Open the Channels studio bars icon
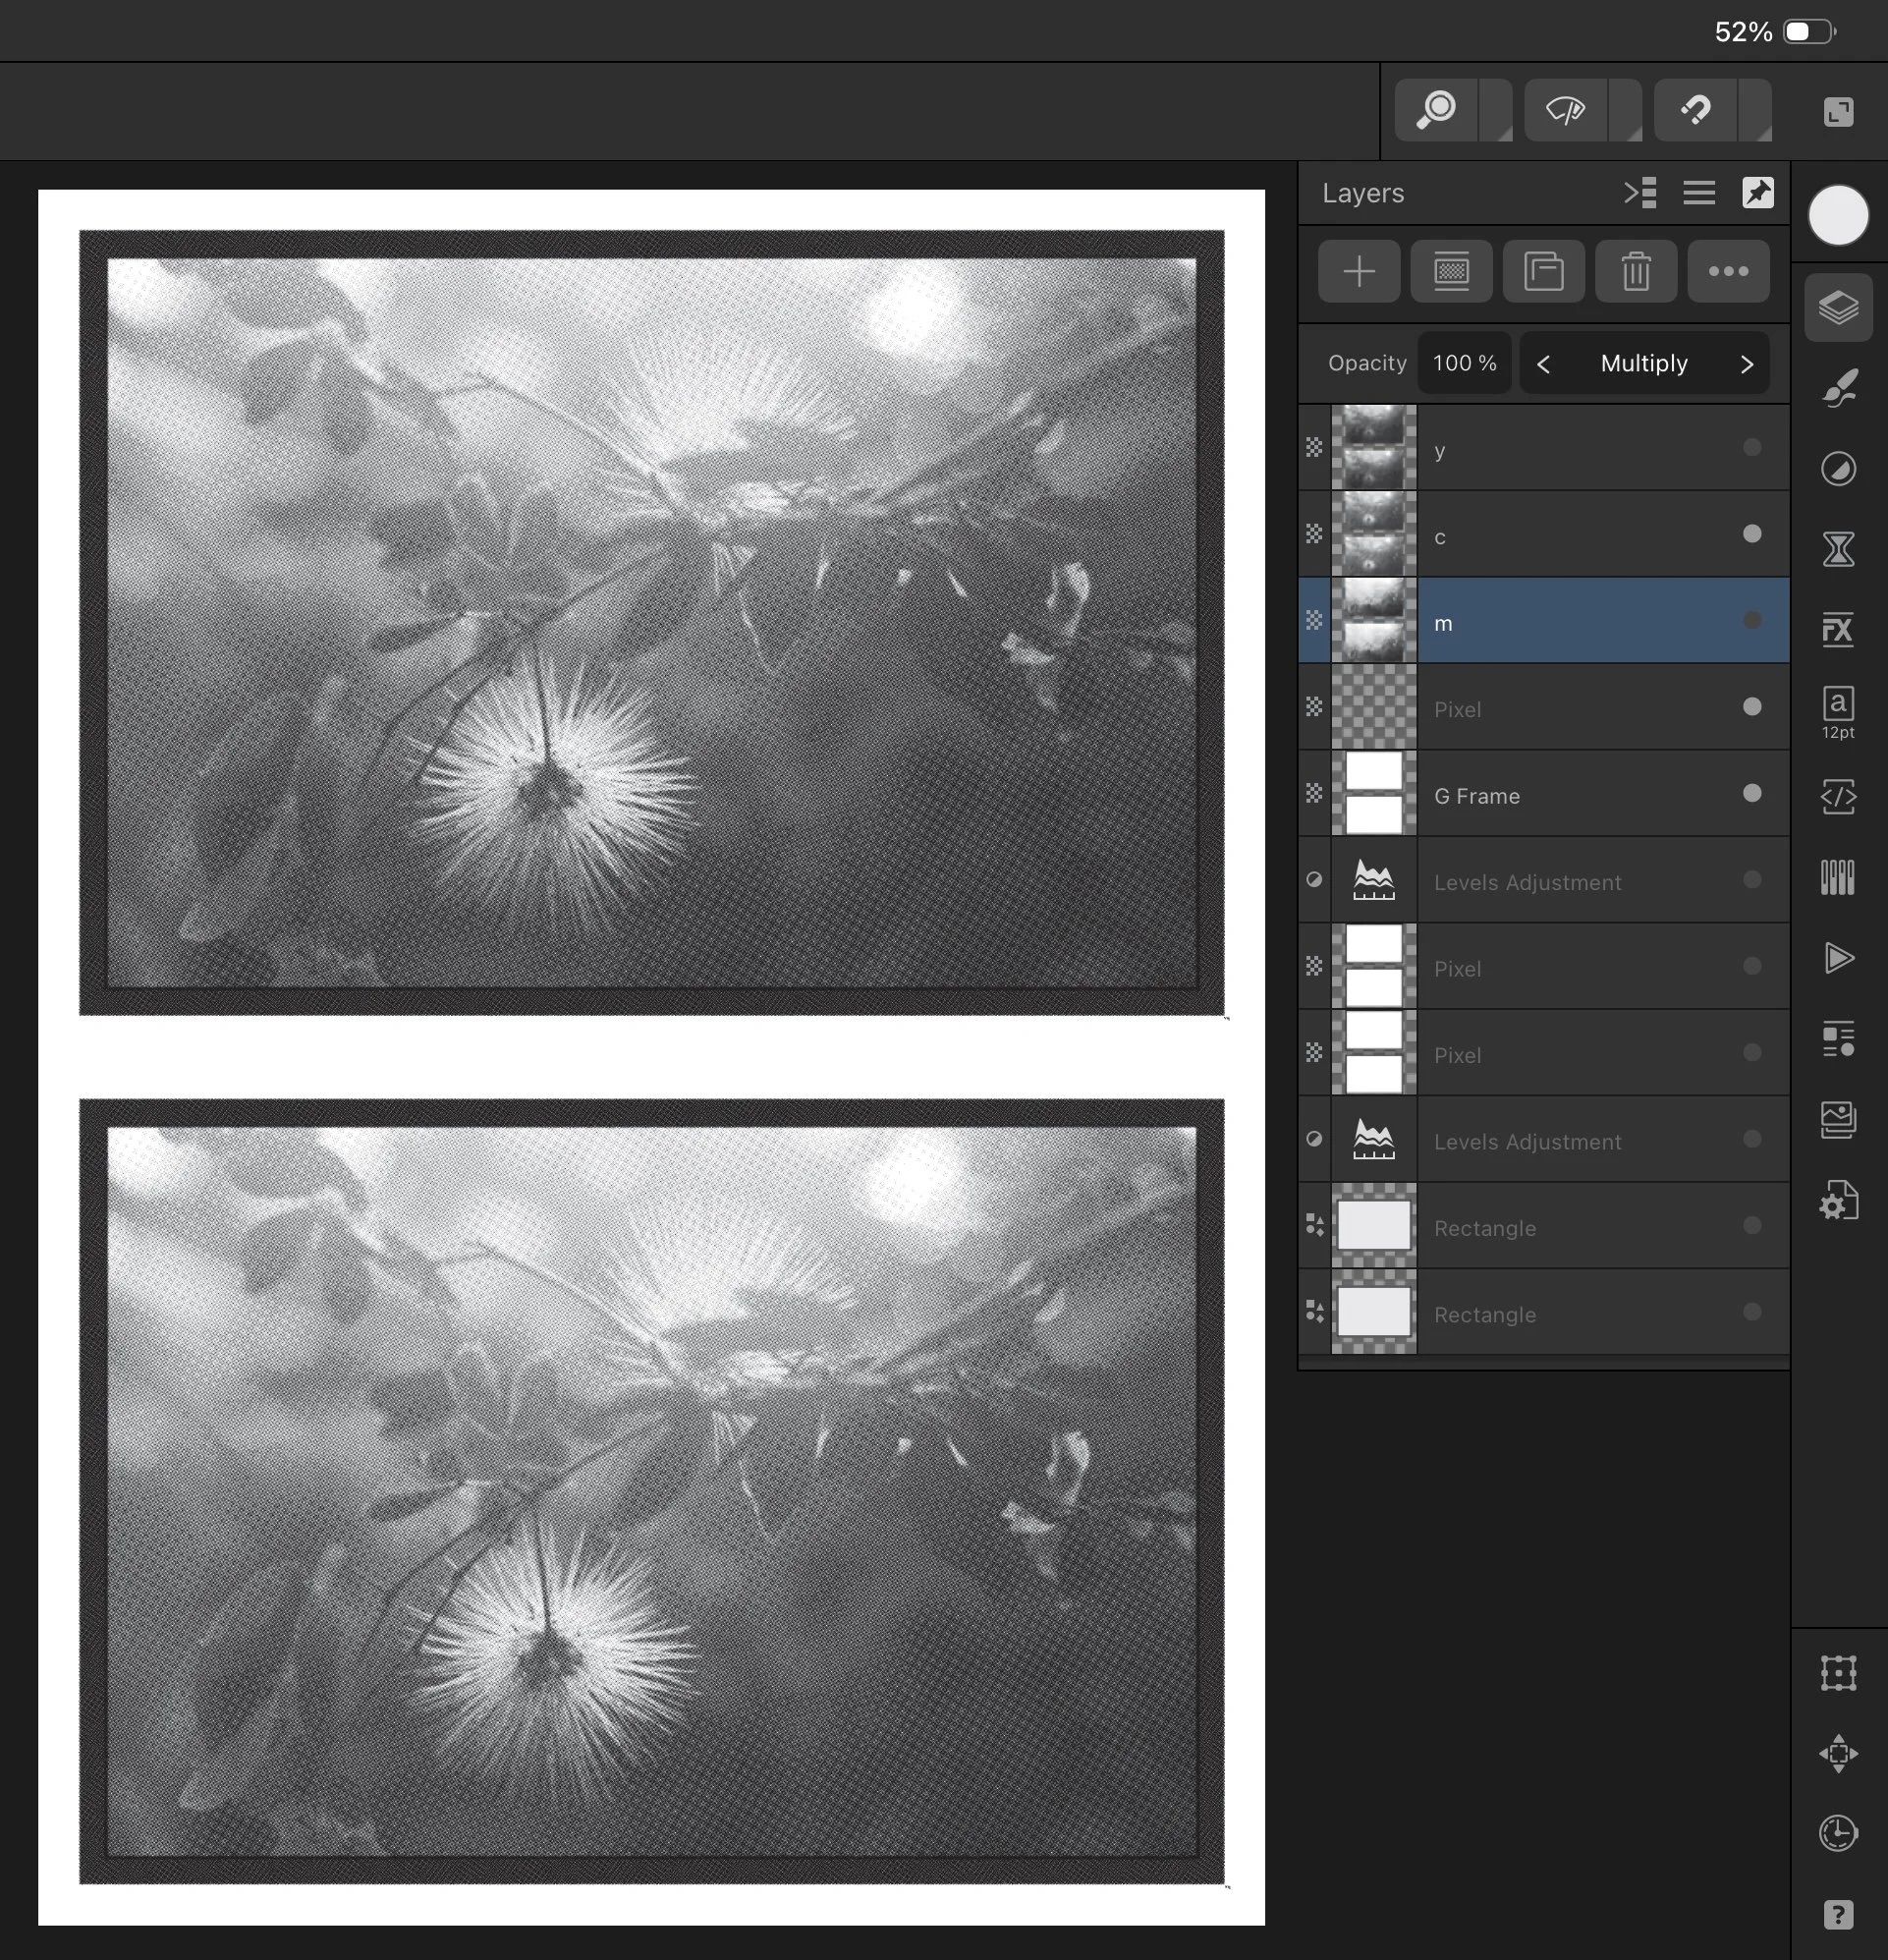Image resolution: width=1888 pixels, height=1960 pixels. click(1838, 877)
